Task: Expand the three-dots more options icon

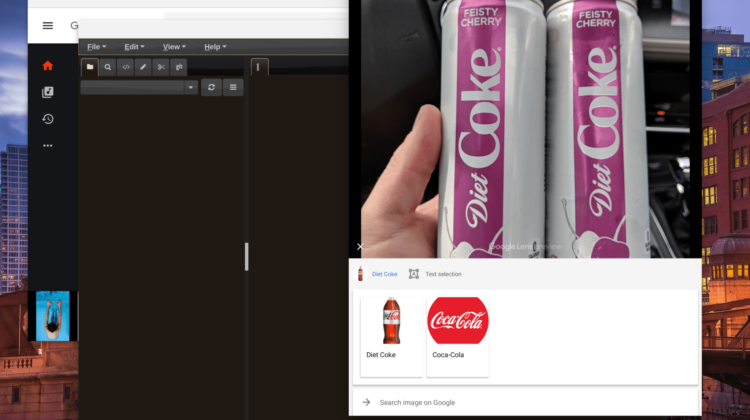Action: [x=47, y=146]
